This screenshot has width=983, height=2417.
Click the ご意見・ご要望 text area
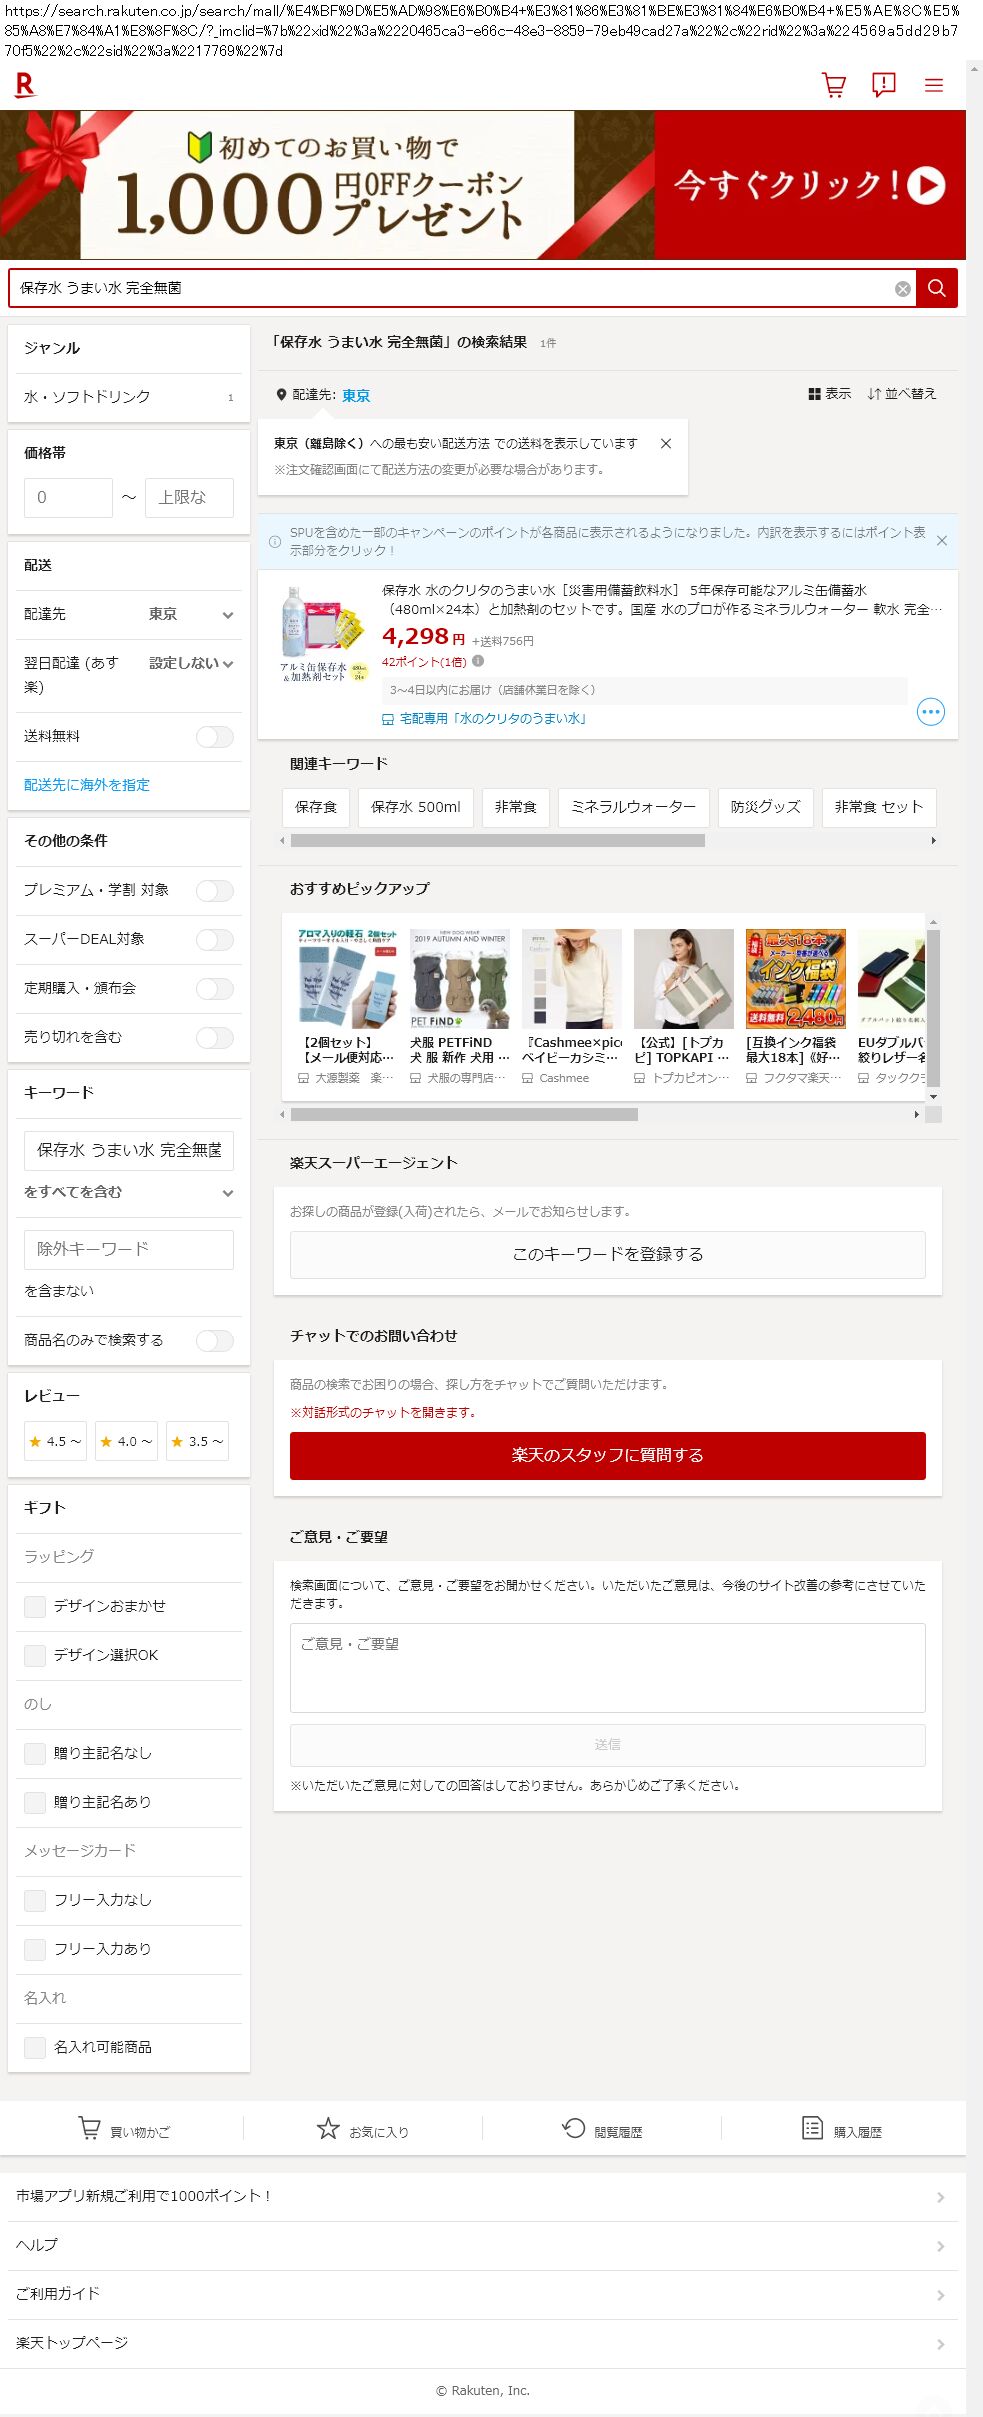tap(608, 1668)
